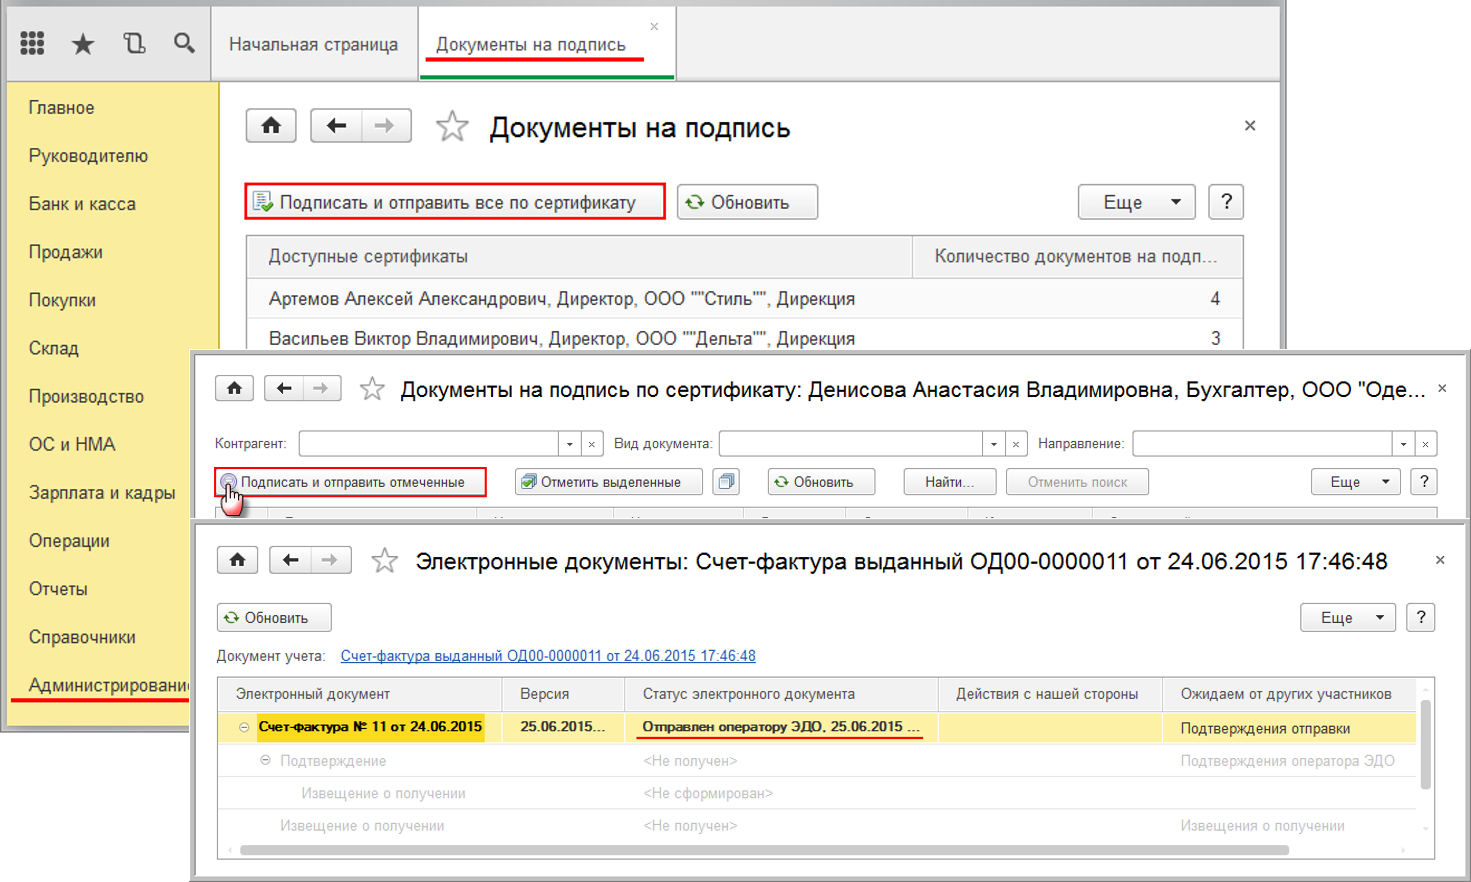This screenshot has height=882, width=1471.
Task: Open help in Документы на подпись window
Action: (x=1226, y=202)
